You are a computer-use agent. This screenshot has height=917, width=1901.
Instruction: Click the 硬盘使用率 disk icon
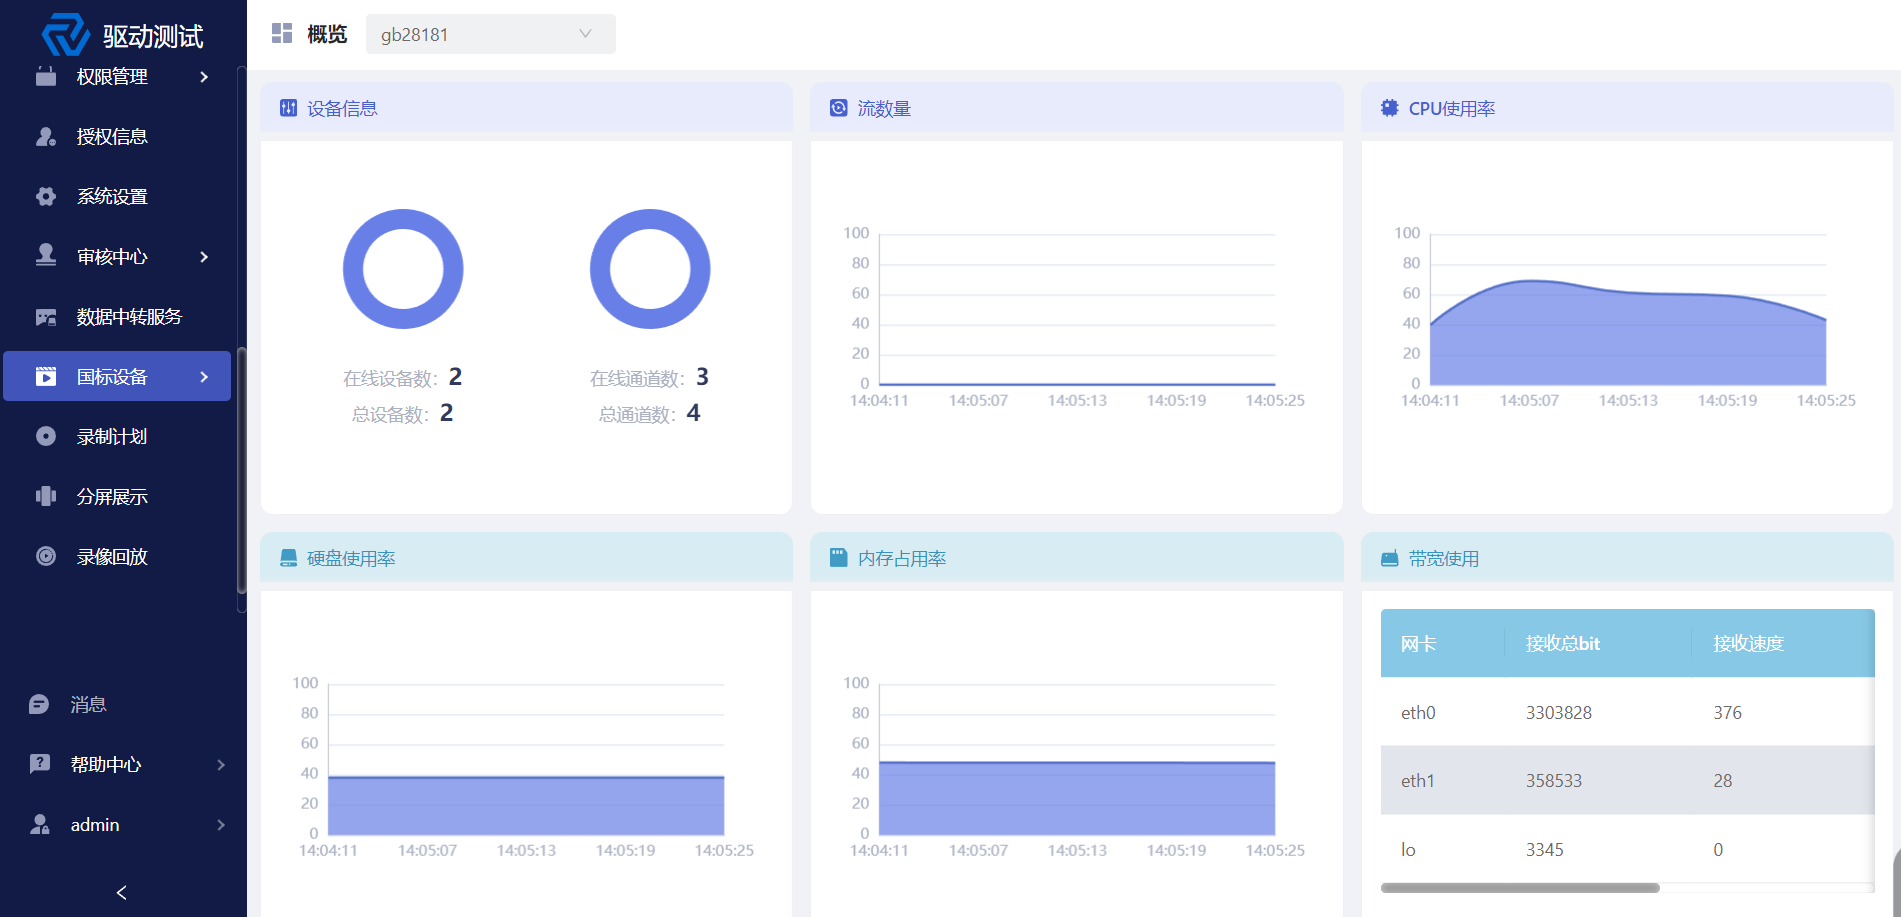[288, 558]
